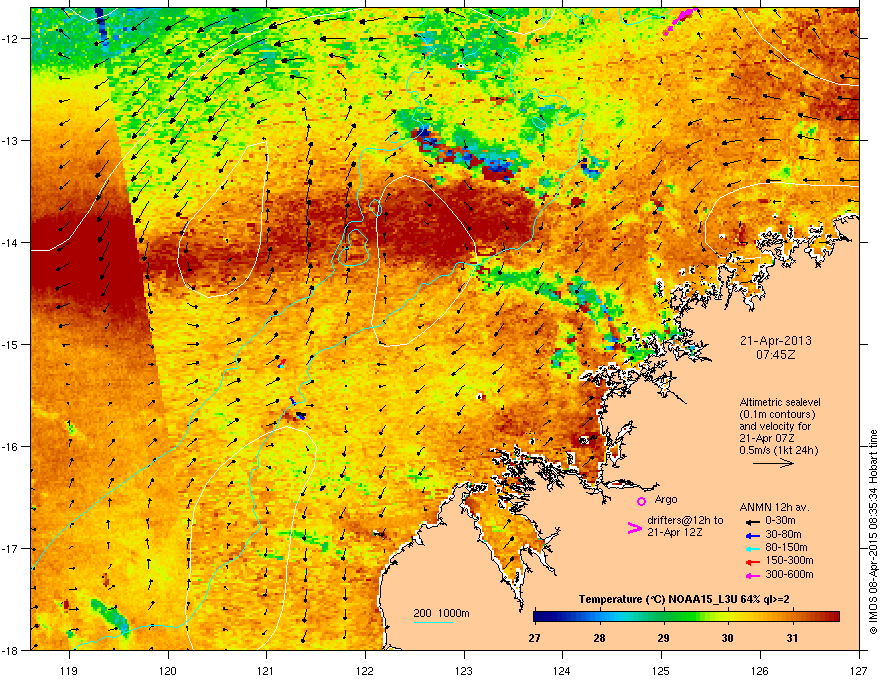Click the longitude axis label '123'
Image resolution: width=880 pixels, height=680 pixels.
464,670
